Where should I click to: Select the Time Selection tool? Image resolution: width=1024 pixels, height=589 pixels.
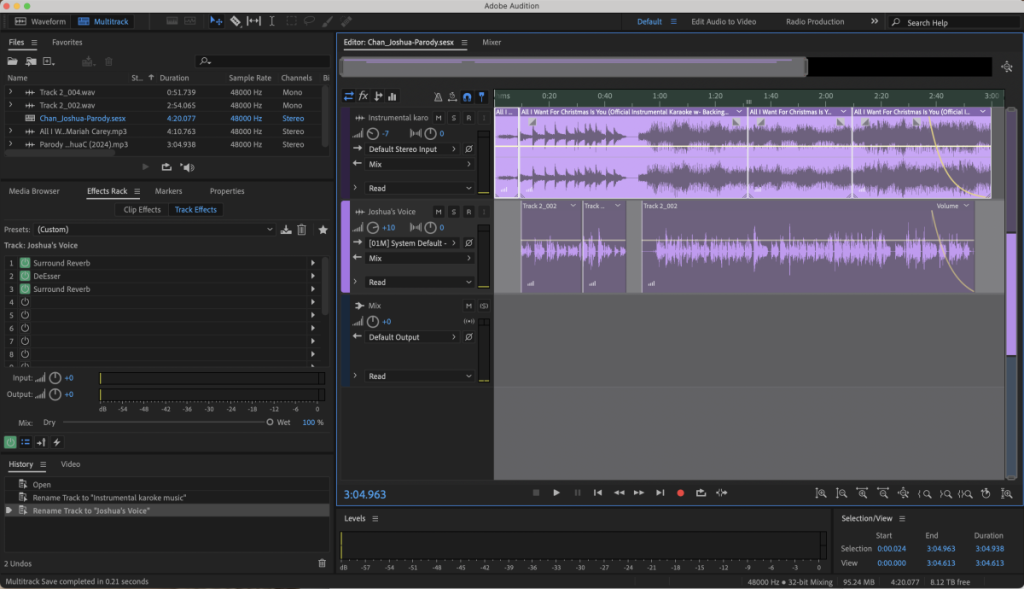pyautogui.click(x=272, y=22)
